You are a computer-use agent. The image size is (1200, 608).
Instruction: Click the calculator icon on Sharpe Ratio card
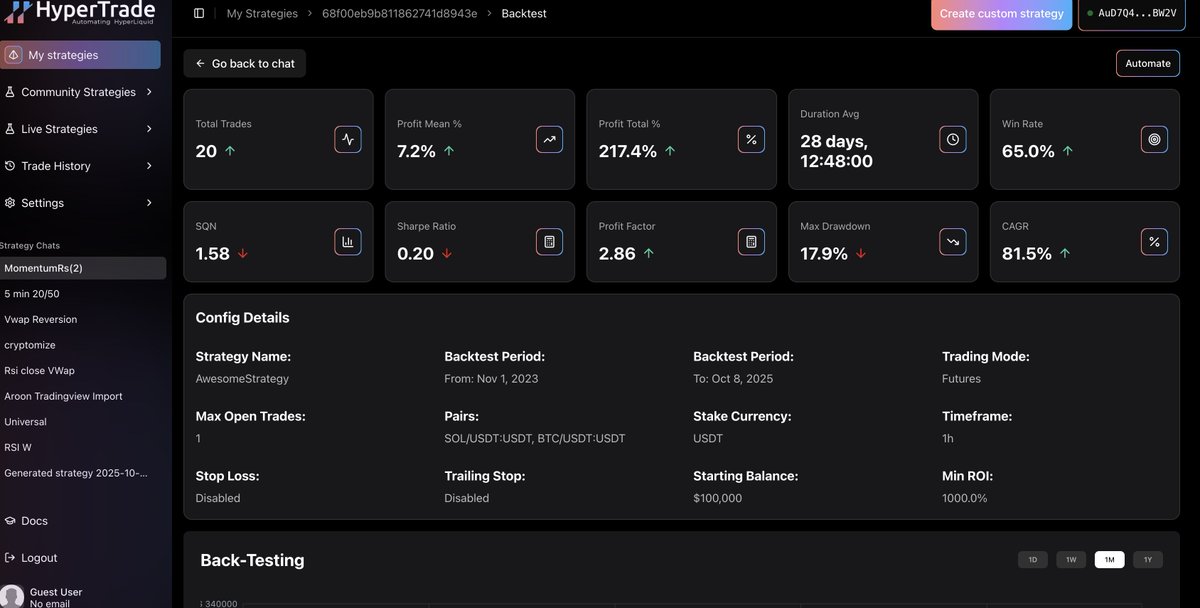click(549, 241)
